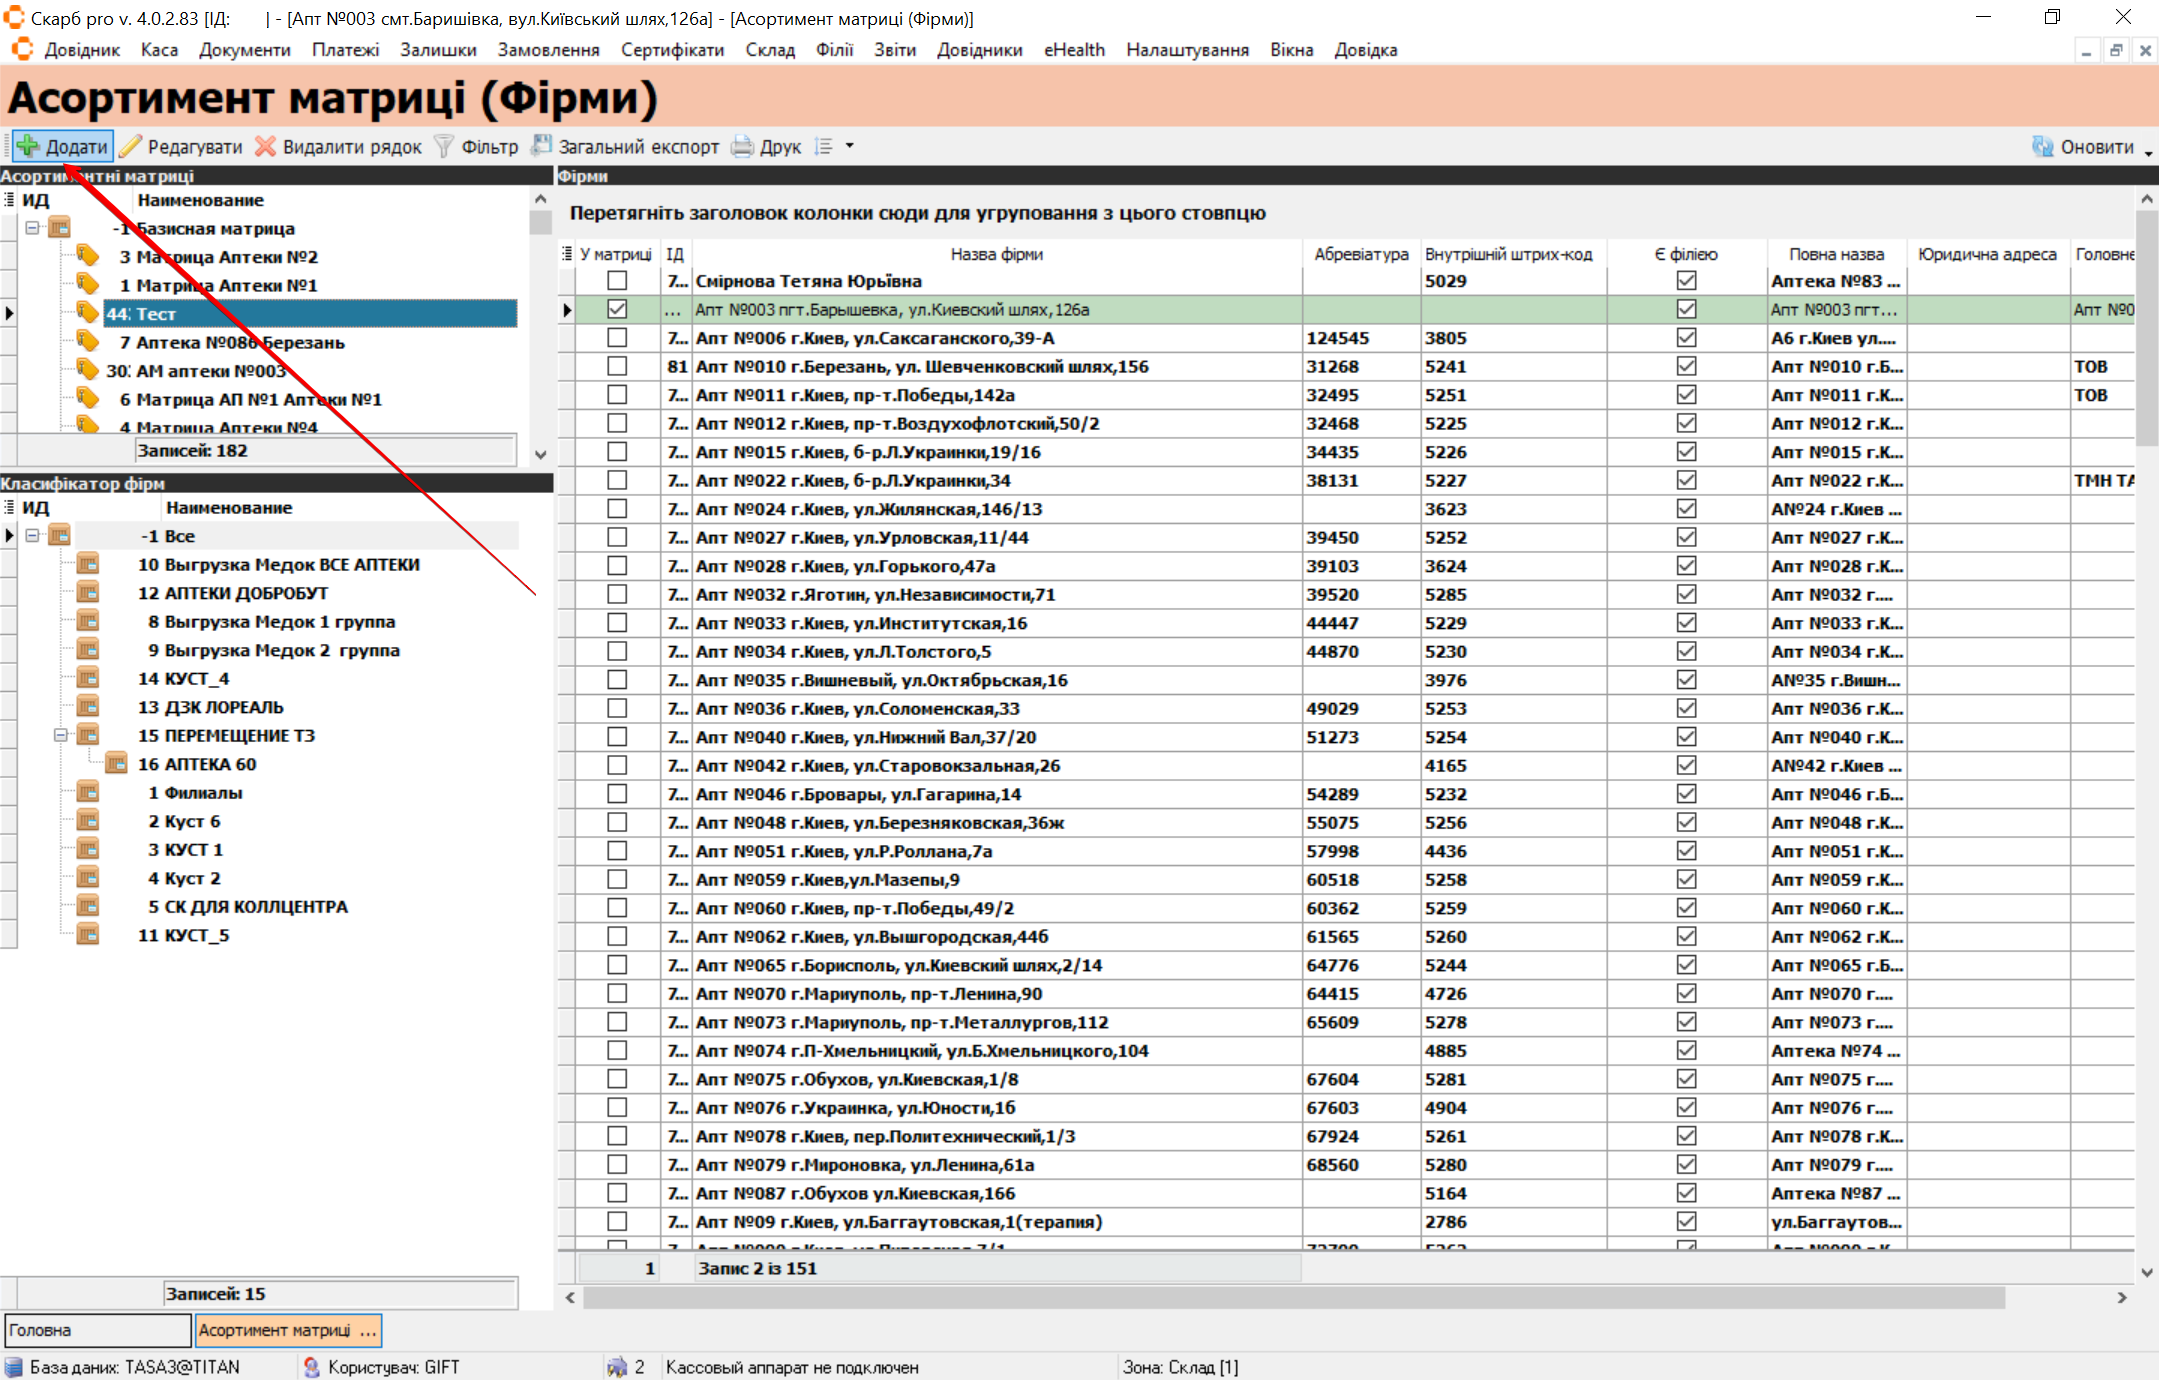The image size is (2159, 1380).
Task: Switch to the Головна tab
Action: [x=97, y=1330]
